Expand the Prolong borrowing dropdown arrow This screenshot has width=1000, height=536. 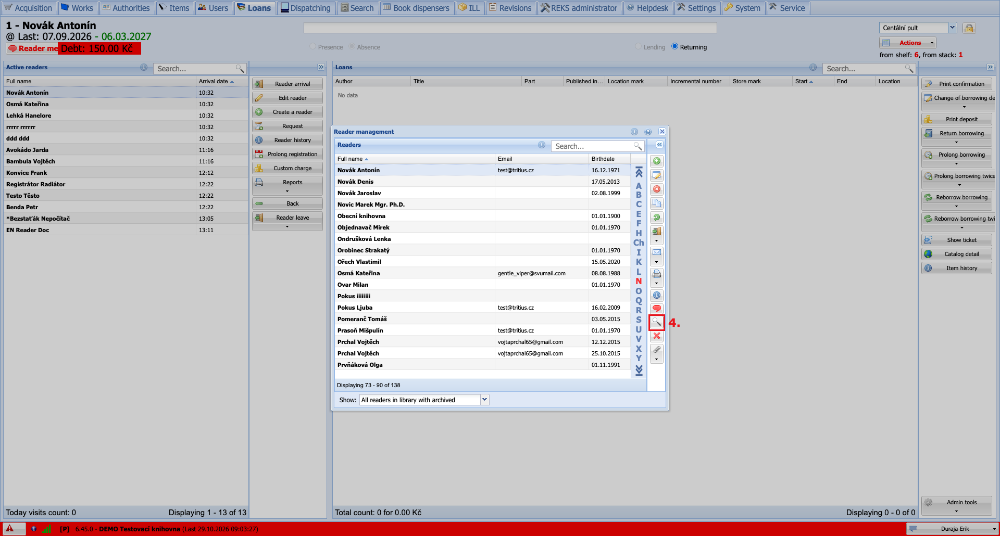coord(955,163)
